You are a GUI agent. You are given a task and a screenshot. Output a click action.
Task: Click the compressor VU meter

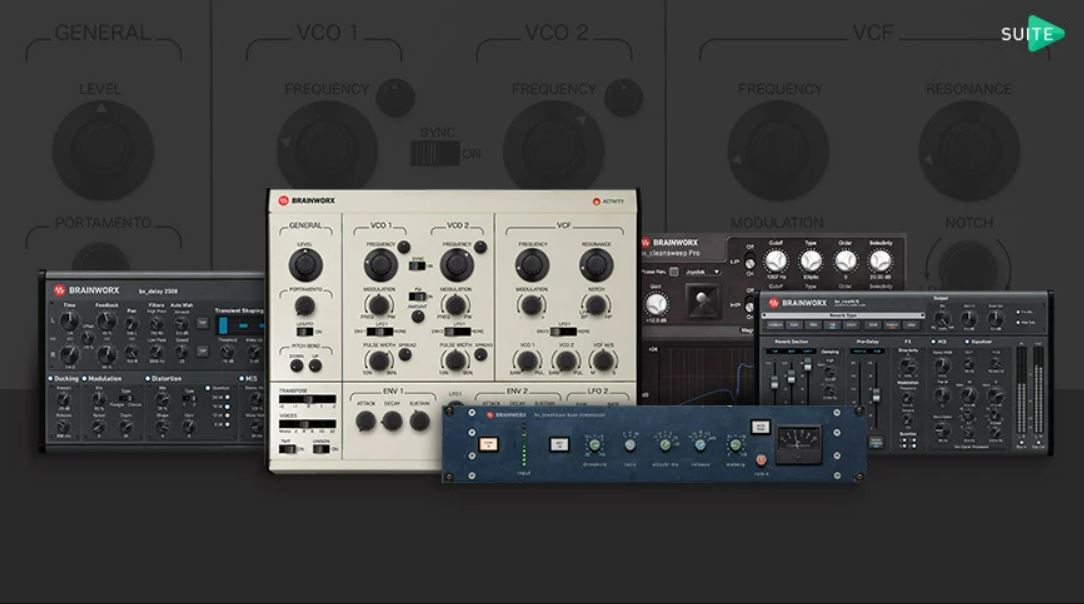pyautogui.click(x=799, y=442)
